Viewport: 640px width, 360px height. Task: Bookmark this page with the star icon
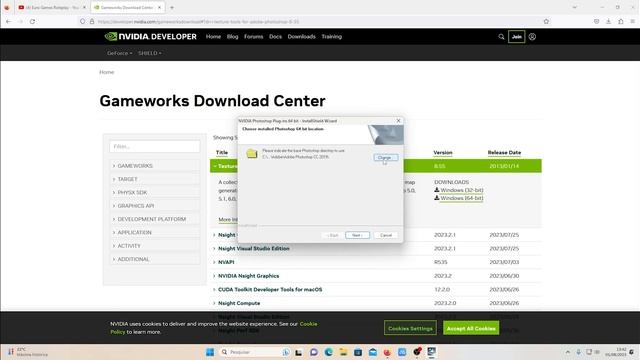tap(546, 21)
